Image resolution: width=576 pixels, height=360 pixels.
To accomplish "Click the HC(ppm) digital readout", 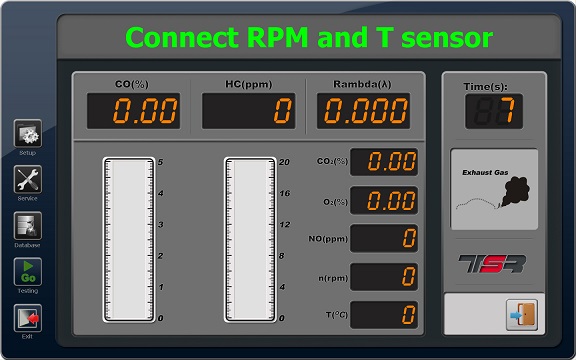I will coord(249,111).
